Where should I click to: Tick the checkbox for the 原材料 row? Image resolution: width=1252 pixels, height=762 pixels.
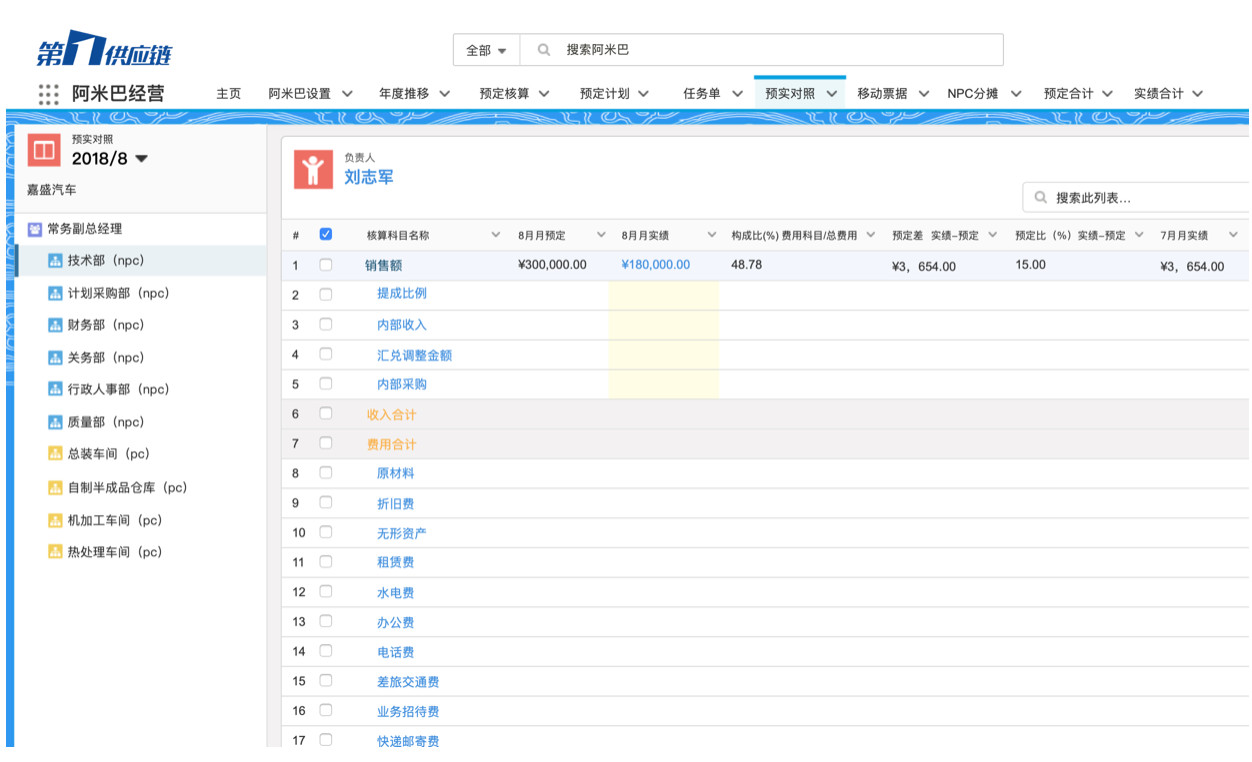(x=325, y=473)
